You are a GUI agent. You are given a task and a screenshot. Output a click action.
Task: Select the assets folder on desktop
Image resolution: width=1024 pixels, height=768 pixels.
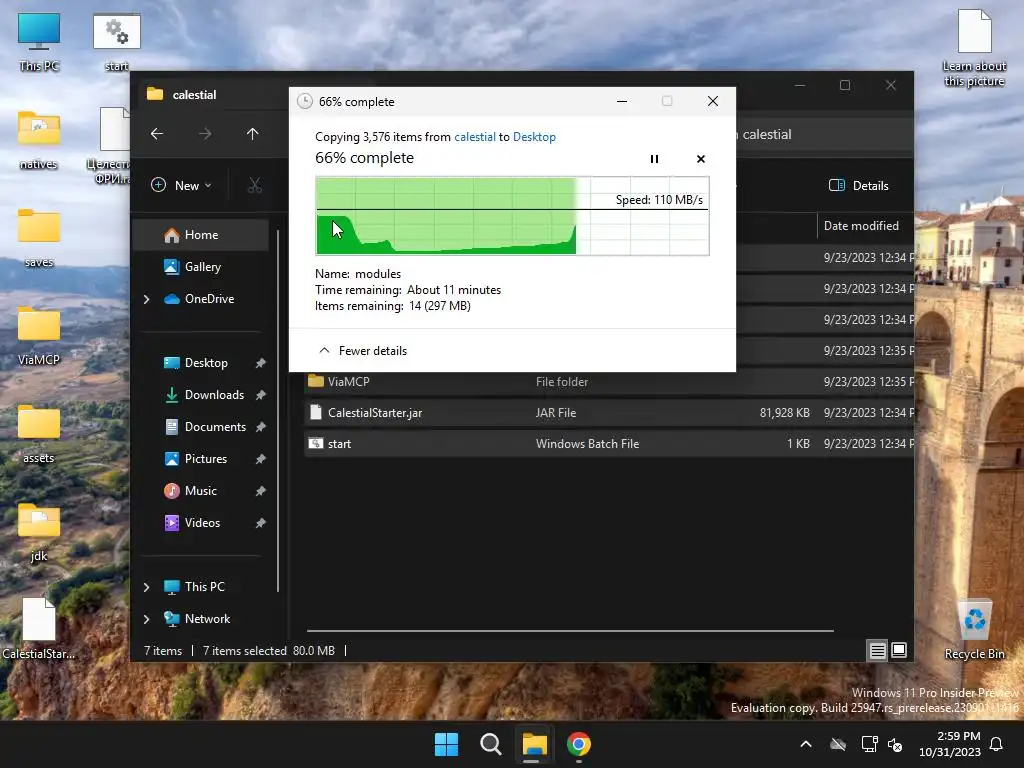point(39,434)
